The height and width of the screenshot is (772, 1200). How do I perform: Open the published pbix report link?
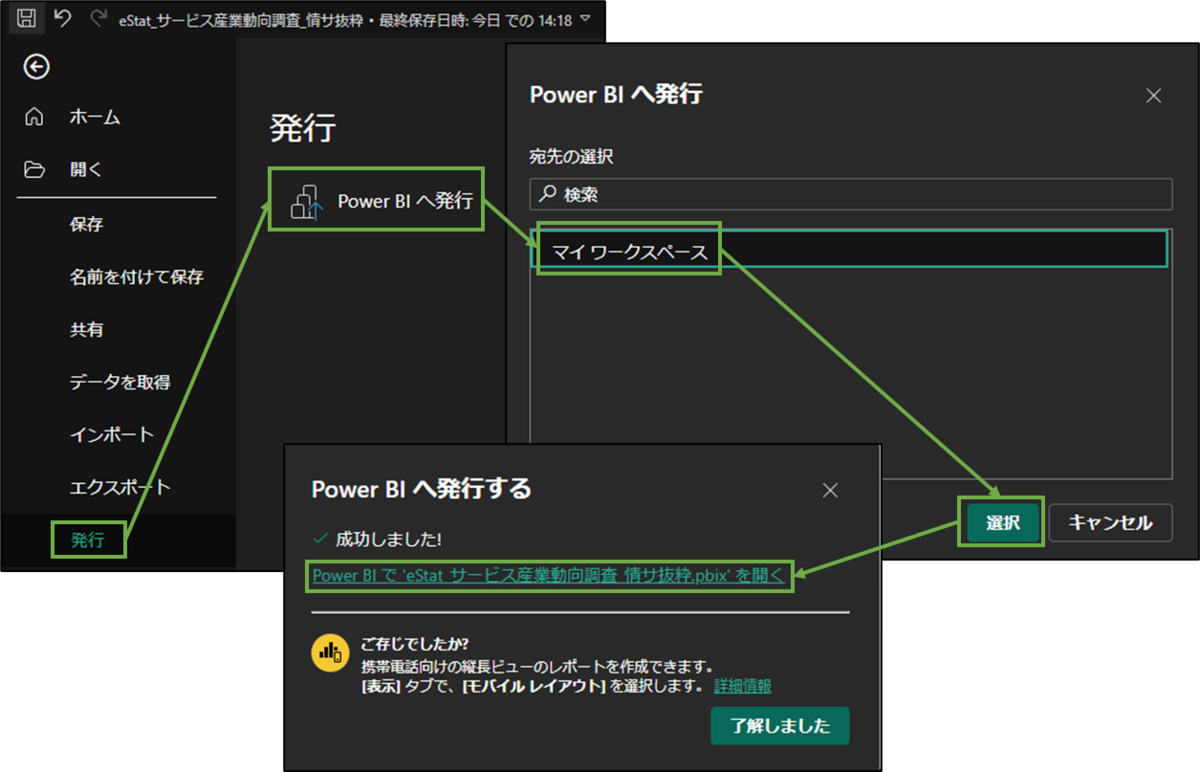[x=549, y=575]
